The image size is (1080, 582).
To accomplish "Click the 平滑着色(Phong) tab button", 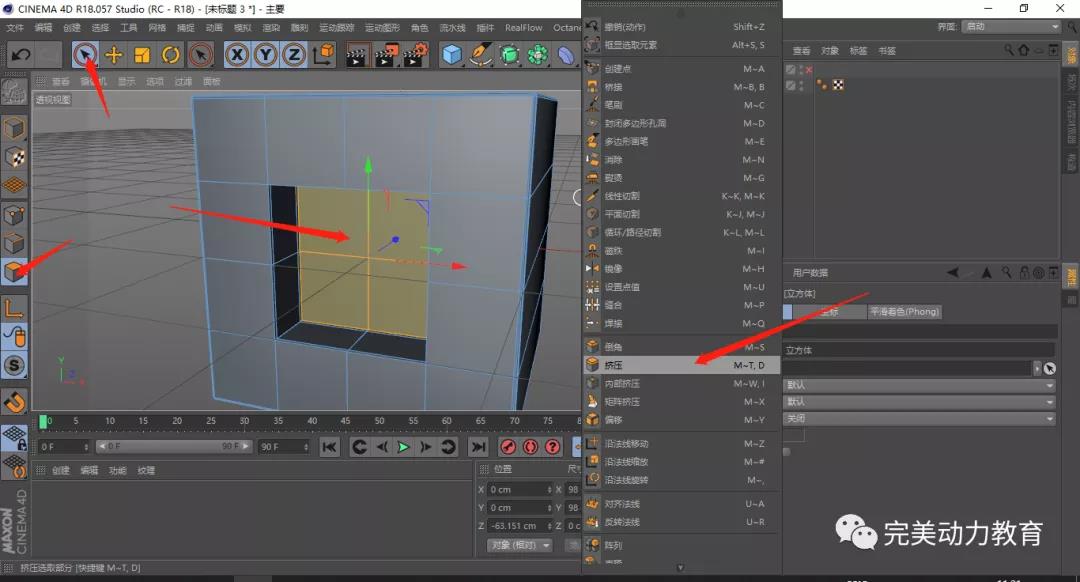I will pos(904,312).
